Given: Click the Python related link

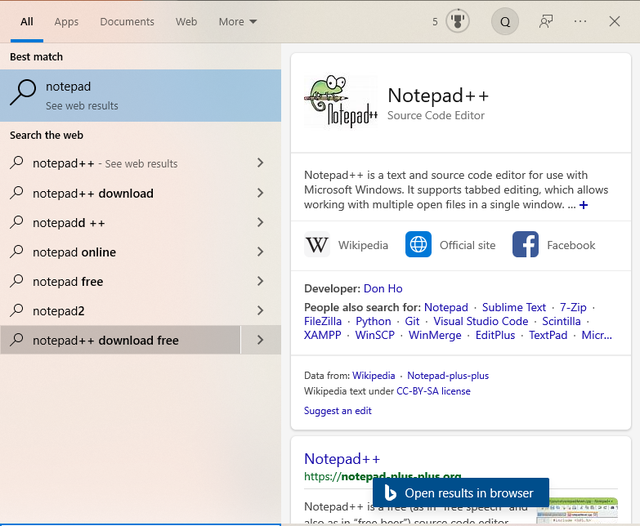Looking at the screenshot, I should click(x=373, y=321).
